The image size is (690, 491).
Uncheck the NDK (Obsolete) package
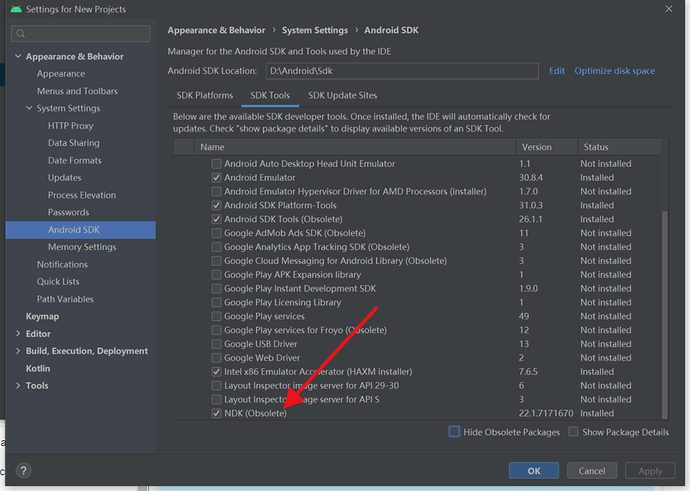pyautogui.click(x=216, y=413)
